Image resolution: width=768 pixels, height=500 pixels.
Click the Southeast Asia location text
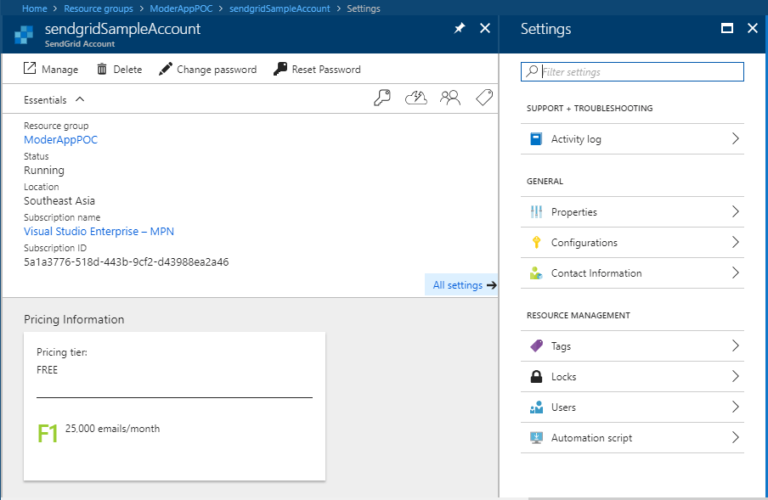click(x=59, y=201)
